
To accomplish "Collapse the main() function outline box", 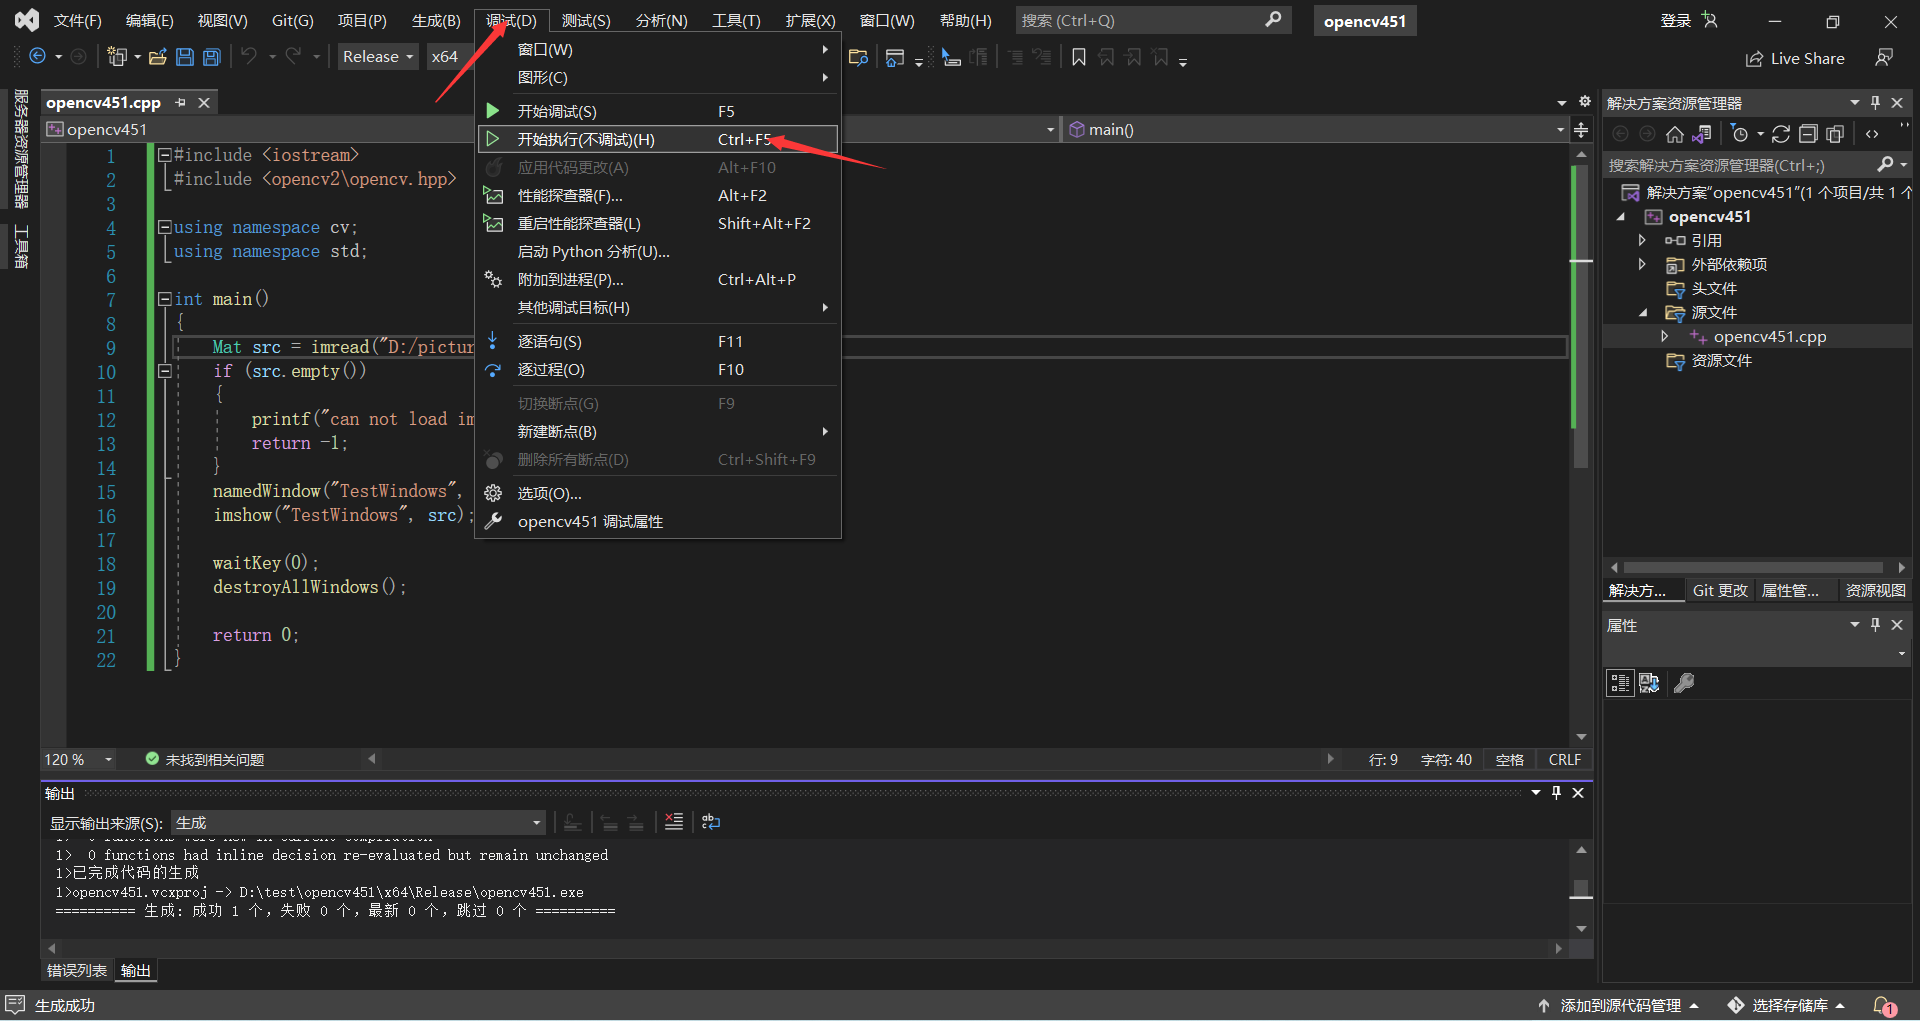I will click(165, 299).
